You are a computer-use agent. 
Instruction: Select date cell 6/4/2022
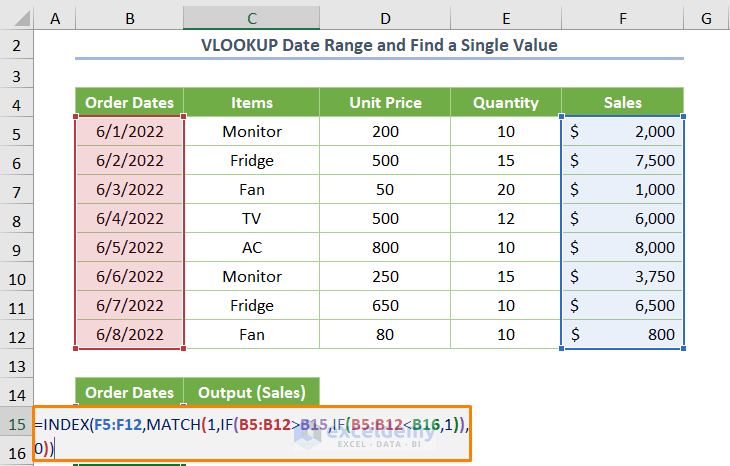click(x=129, y=218)
